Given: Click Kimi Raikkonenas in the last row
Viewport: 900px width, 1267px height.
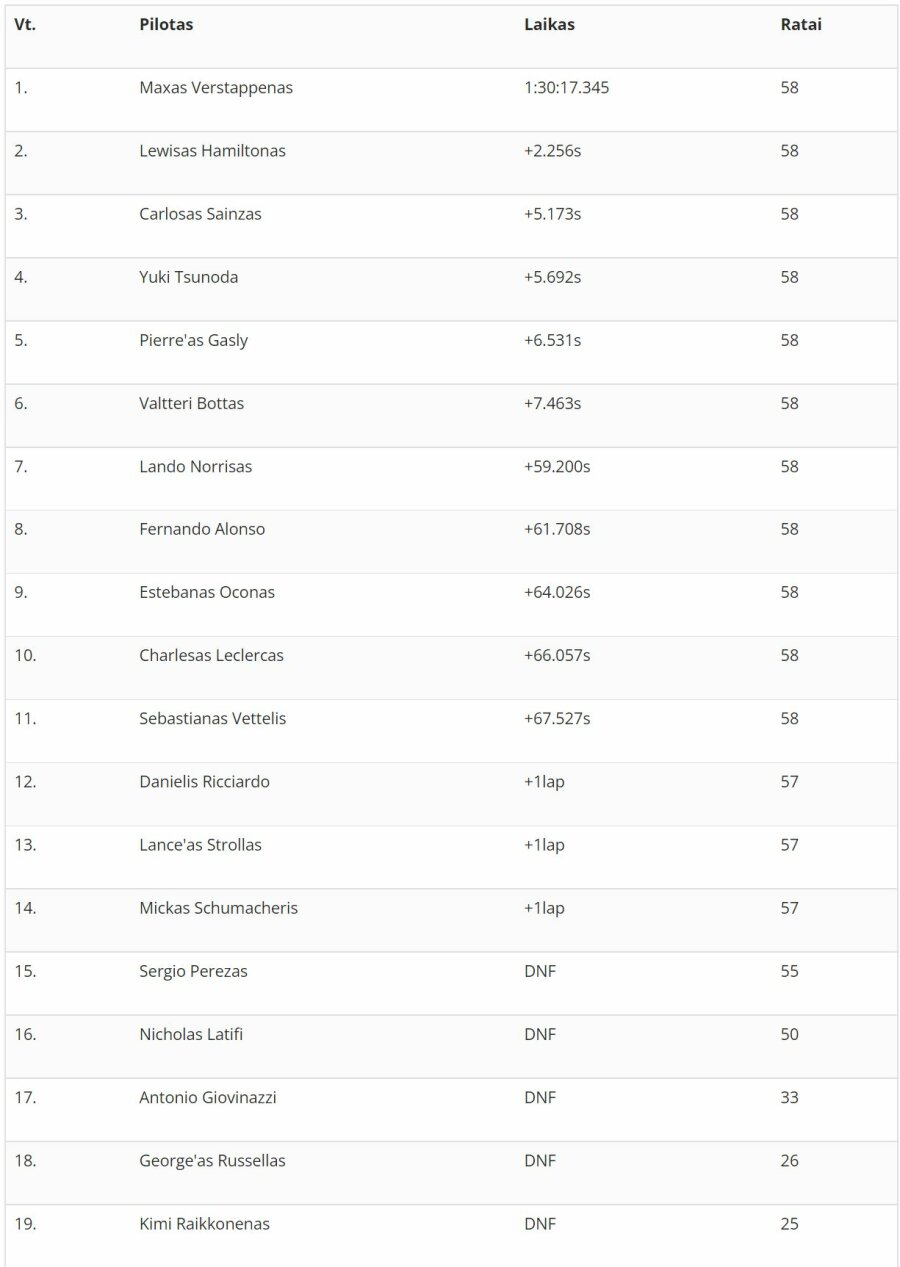Looking at the screenshot, I should coord(204,1223).
